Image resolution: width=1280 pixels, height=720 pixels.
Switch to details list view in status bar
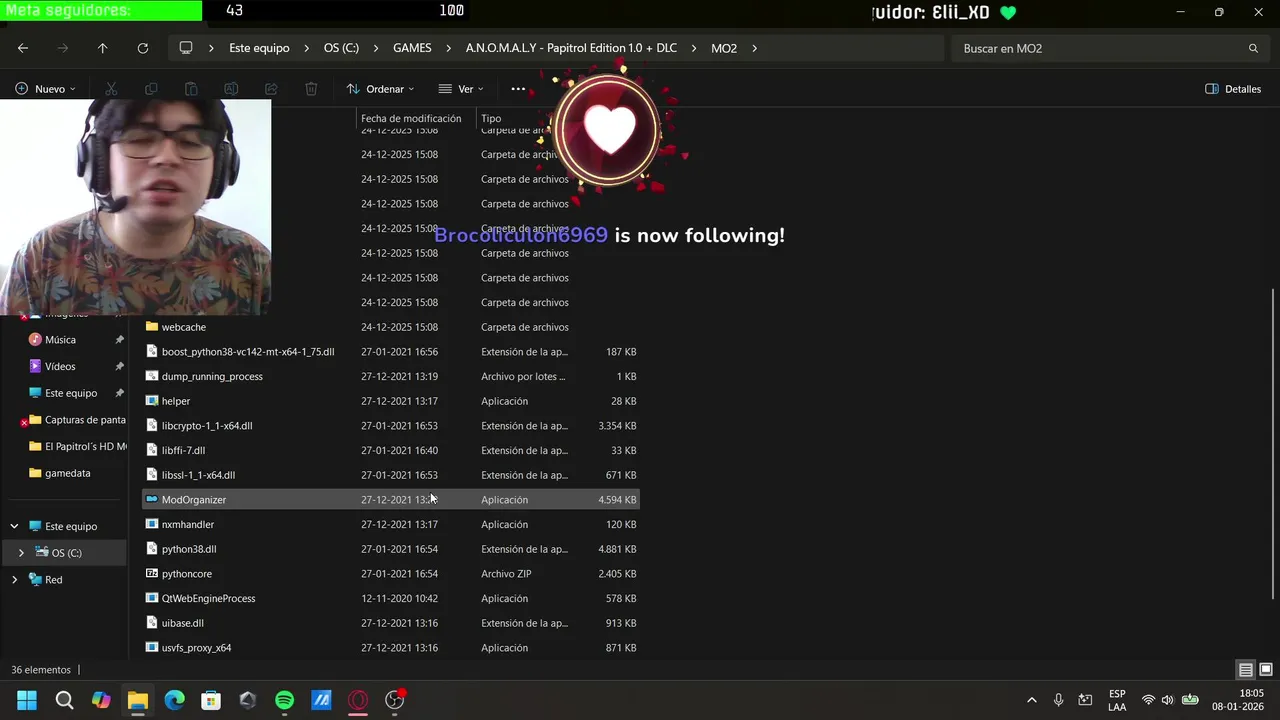(x=1246, y=670)
